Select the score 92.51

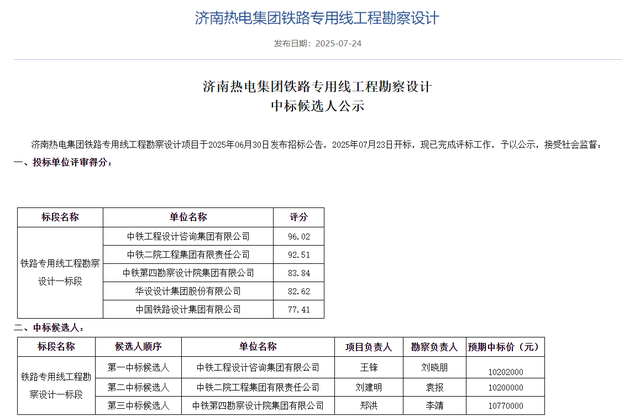[299, 255]
